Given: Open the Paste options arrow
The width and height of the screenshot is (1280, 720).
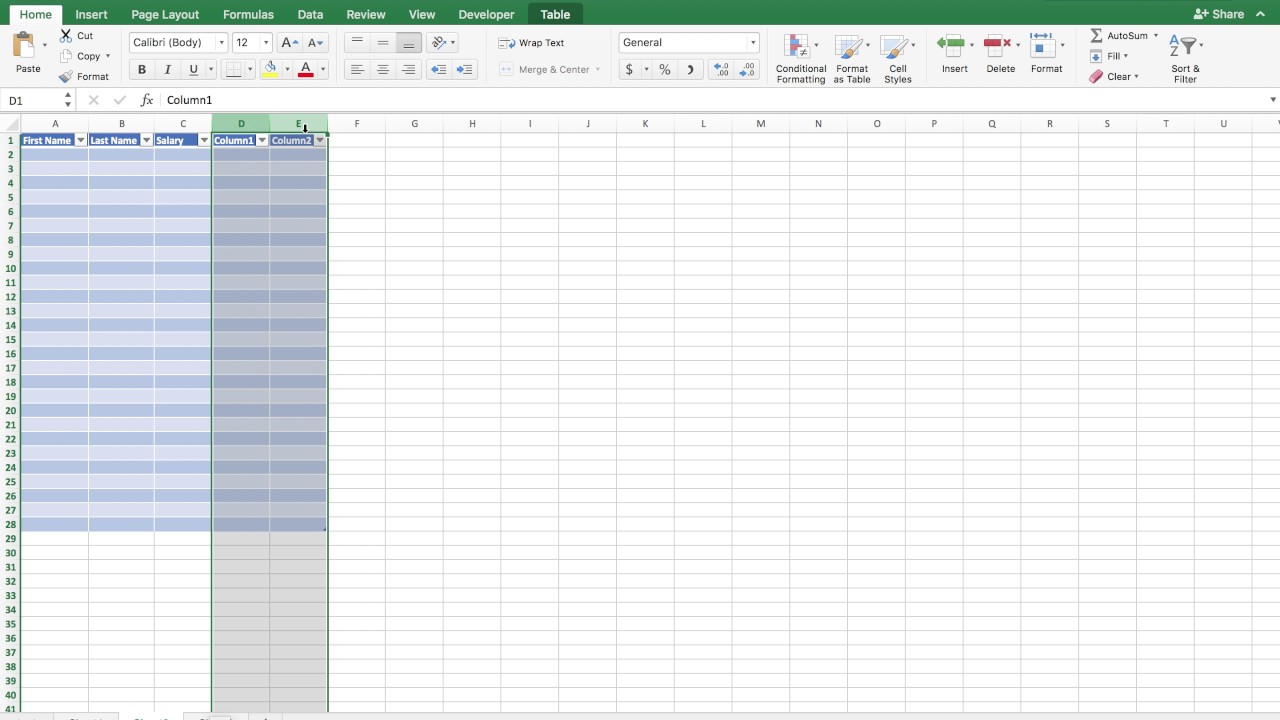Looking at the screenshot, I should click(44, 46).
